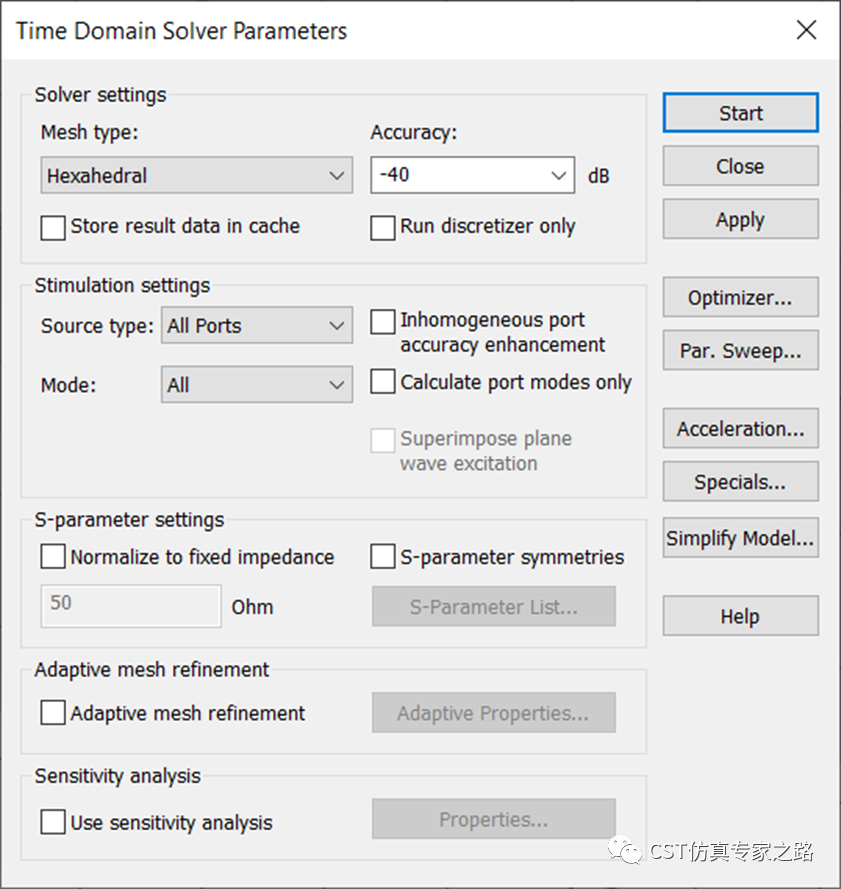Enable Inhomogeneous port accuracy enhancement
This screenshot has height=889, width=841.
[x=383, y=321]
